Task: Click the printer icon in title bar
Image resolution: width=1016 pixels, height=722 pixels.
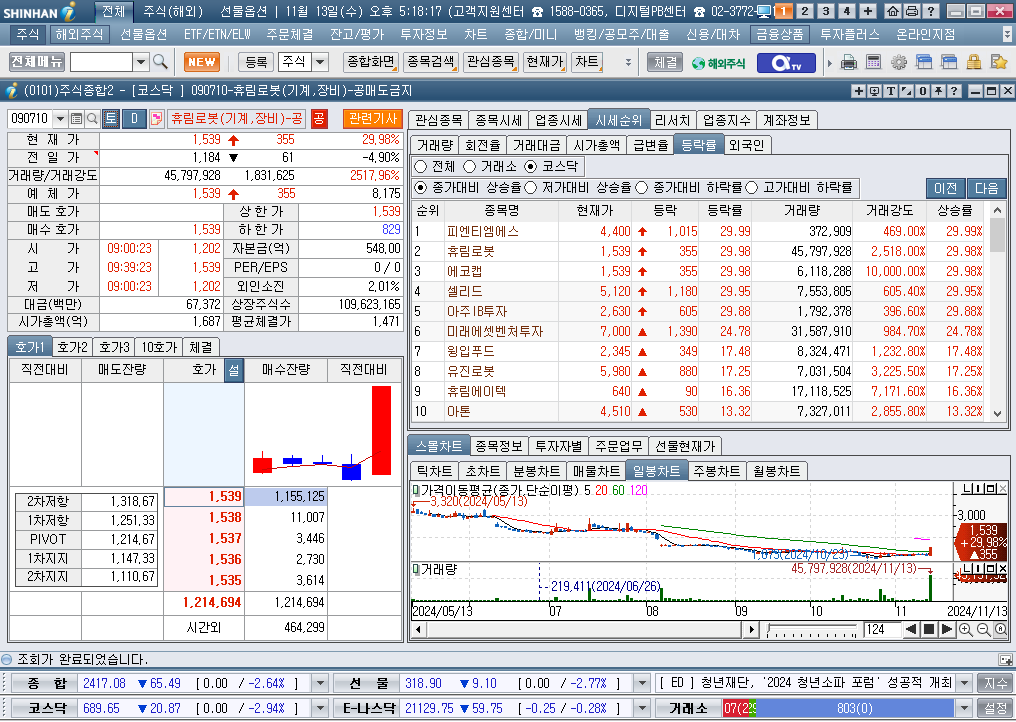Action: (x=912, y=11)
